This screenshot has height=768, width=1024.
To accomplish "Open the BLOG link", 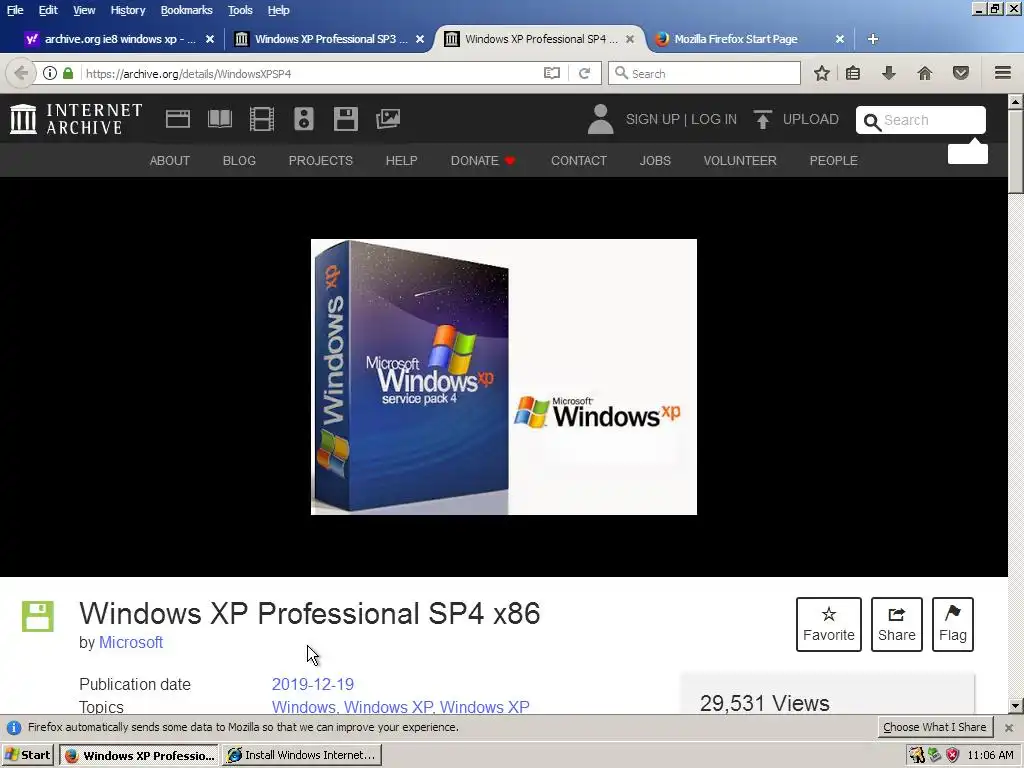I will (239, 161).
